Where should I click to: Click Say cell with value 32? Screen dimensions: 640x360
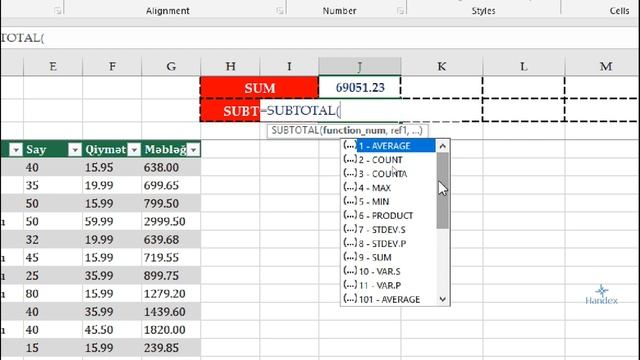[x=53, y=240]
